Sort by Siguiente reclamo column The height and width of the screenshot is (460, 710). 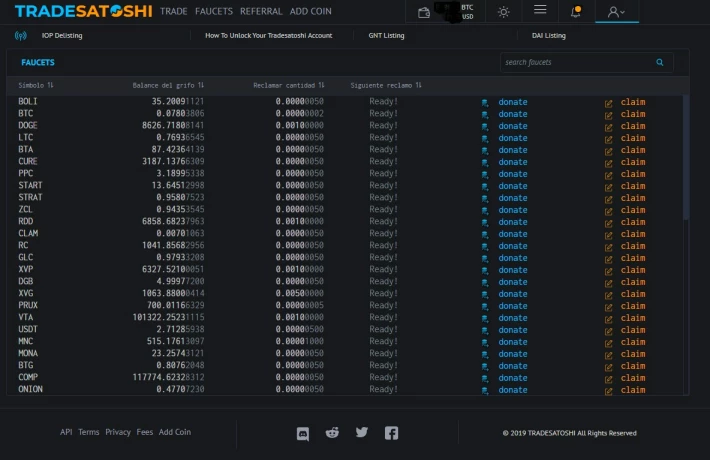386,85
